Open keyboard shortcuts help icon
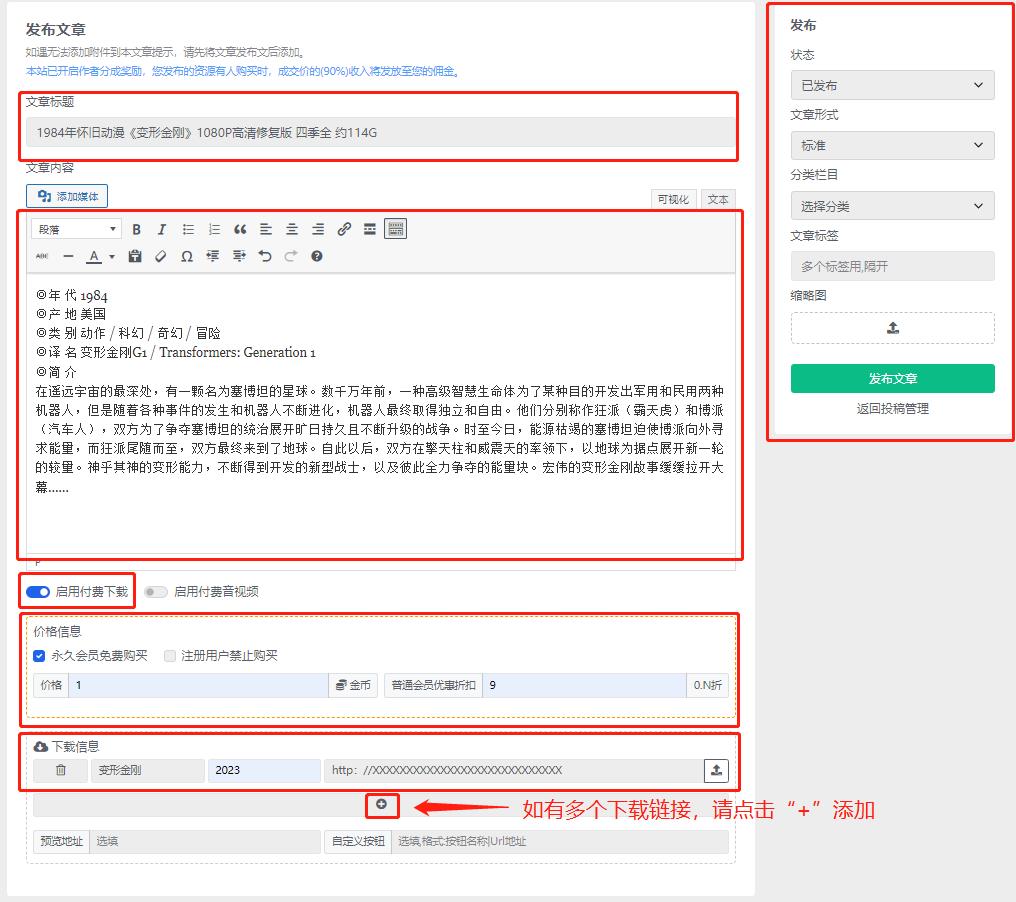This screenshot has height=902, width=1016. [x=317, y=257]
